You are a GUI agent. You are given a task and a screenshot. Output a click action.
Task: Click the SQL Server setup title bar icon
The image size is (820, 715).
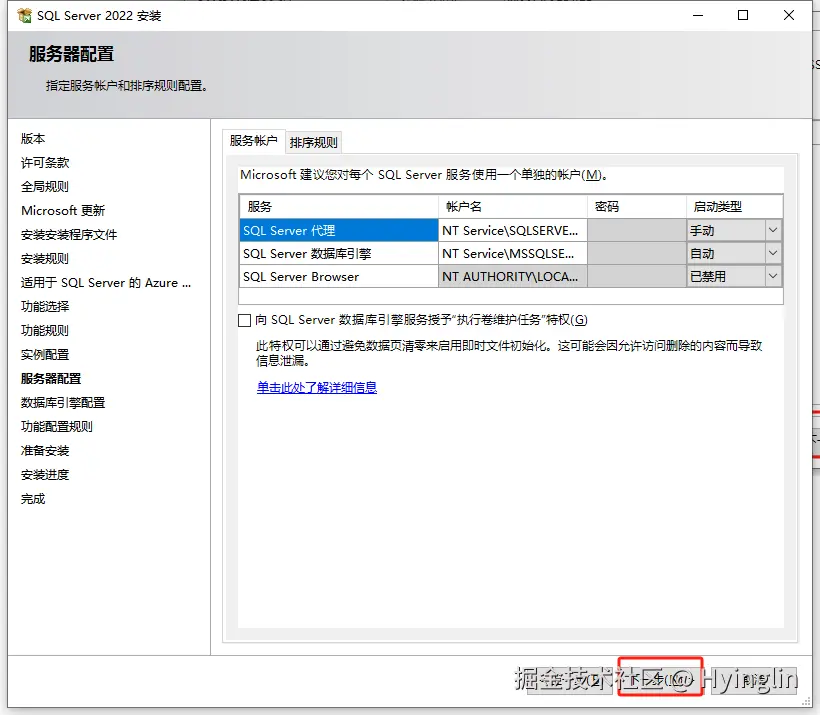(24, 16)
